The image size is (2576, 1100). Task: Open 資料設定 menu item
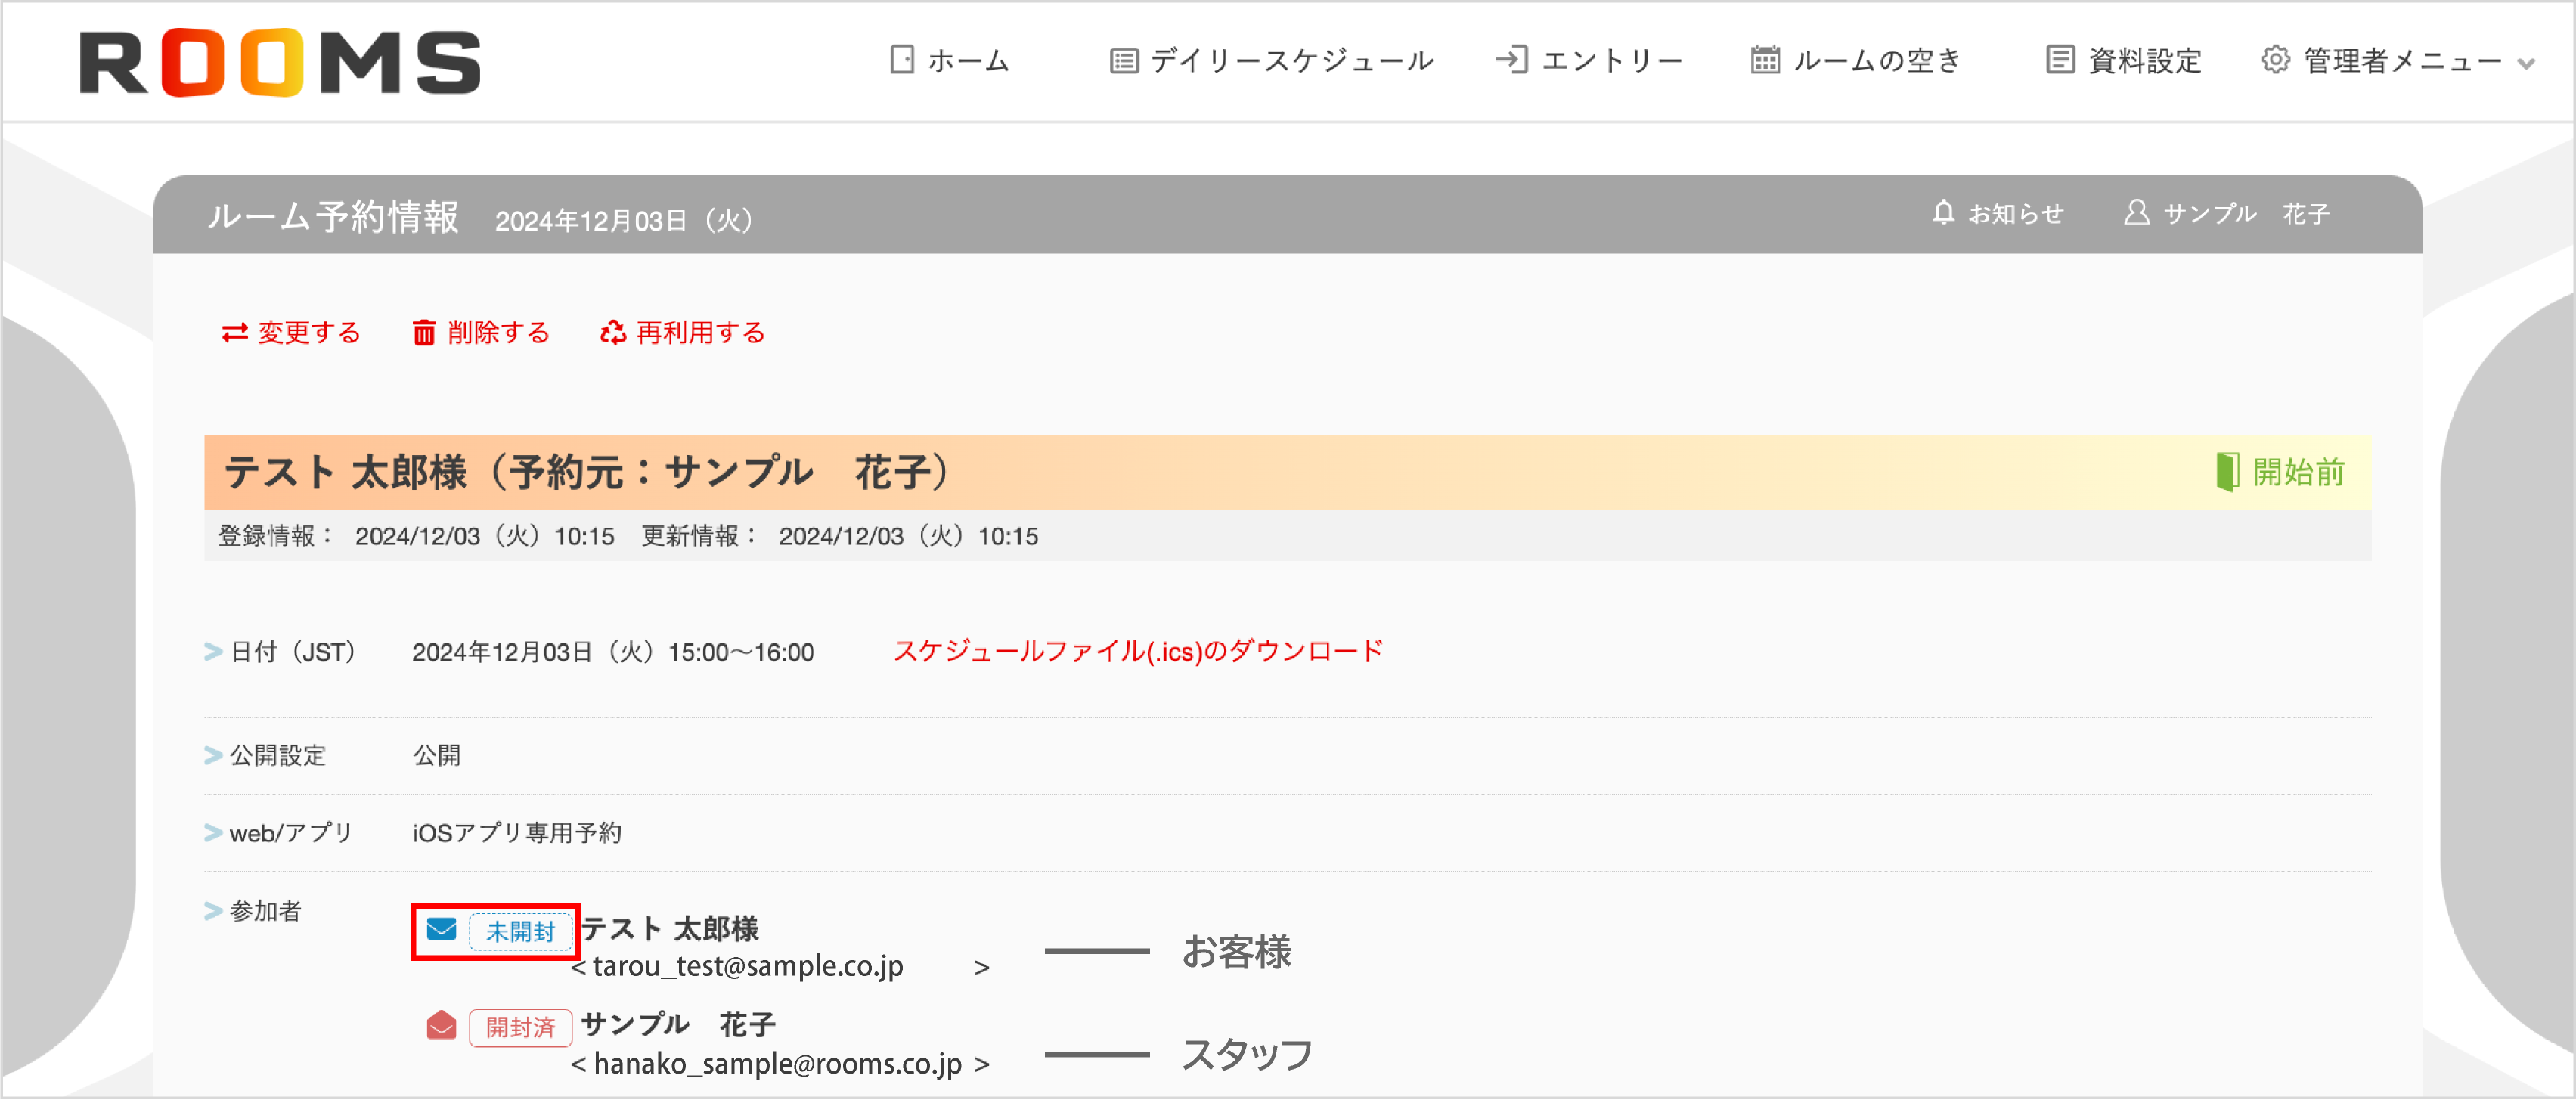pos(2145,60)
